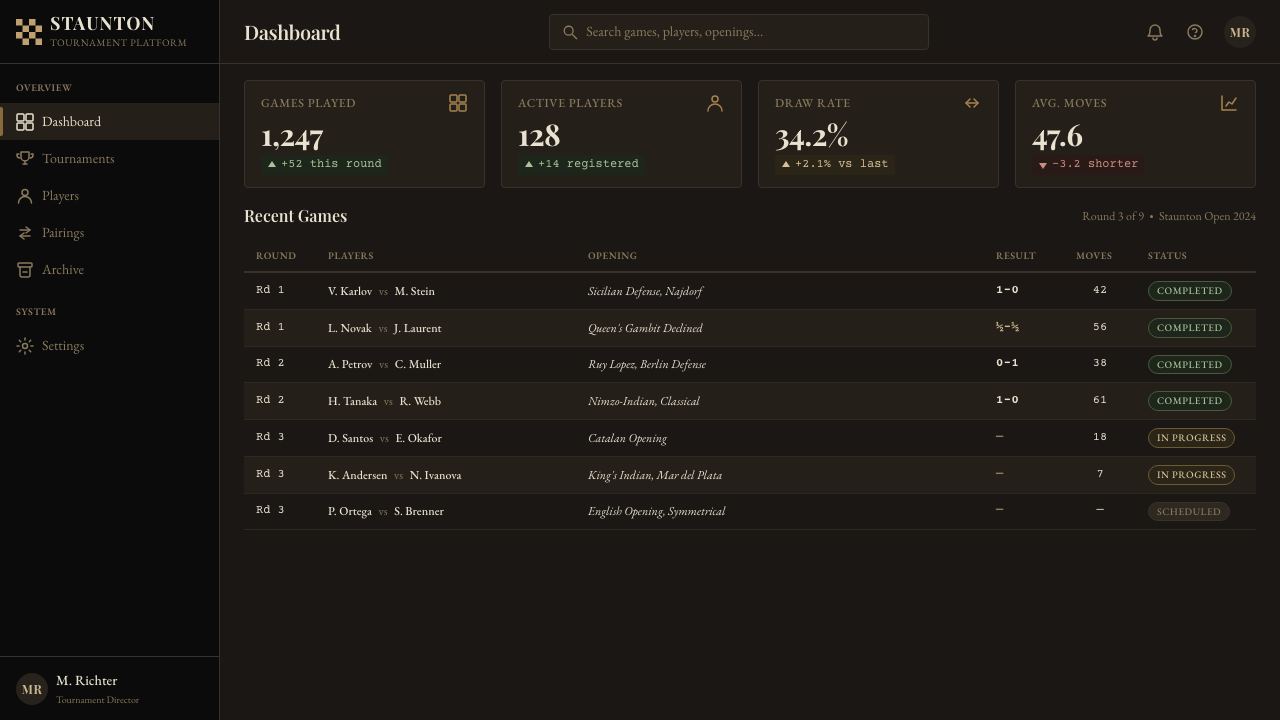Screen dimensions: 1280x720
Task: Open the D. Santos vs E. Okafor game
Action: pos(750,438)
